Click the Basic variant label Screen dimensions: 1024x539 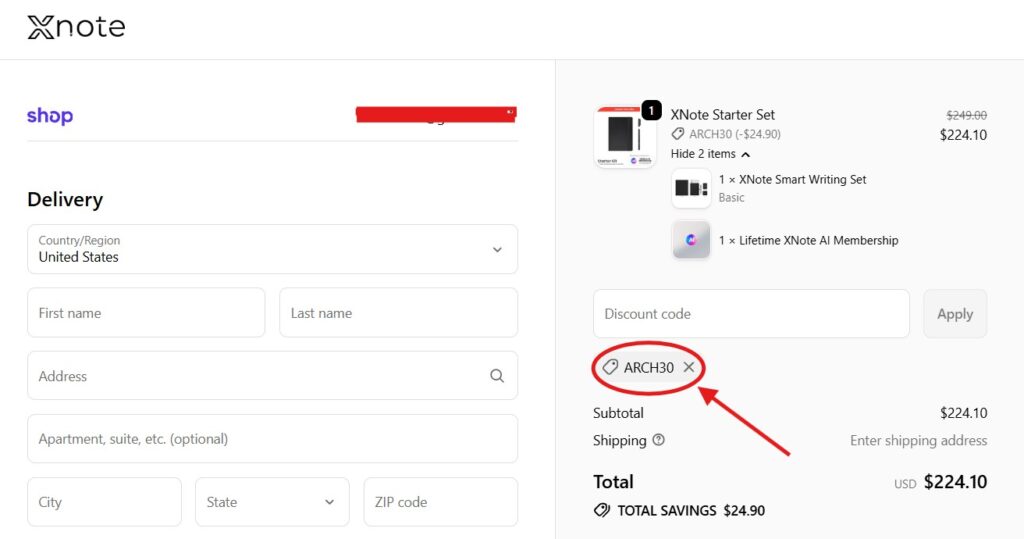pyautogui.click(x=731, y=197)
